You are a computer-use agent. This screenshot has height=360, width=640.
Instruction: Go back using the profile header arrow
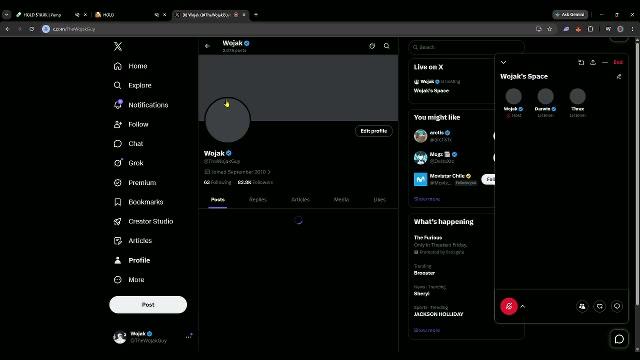[x=207, y=46]
